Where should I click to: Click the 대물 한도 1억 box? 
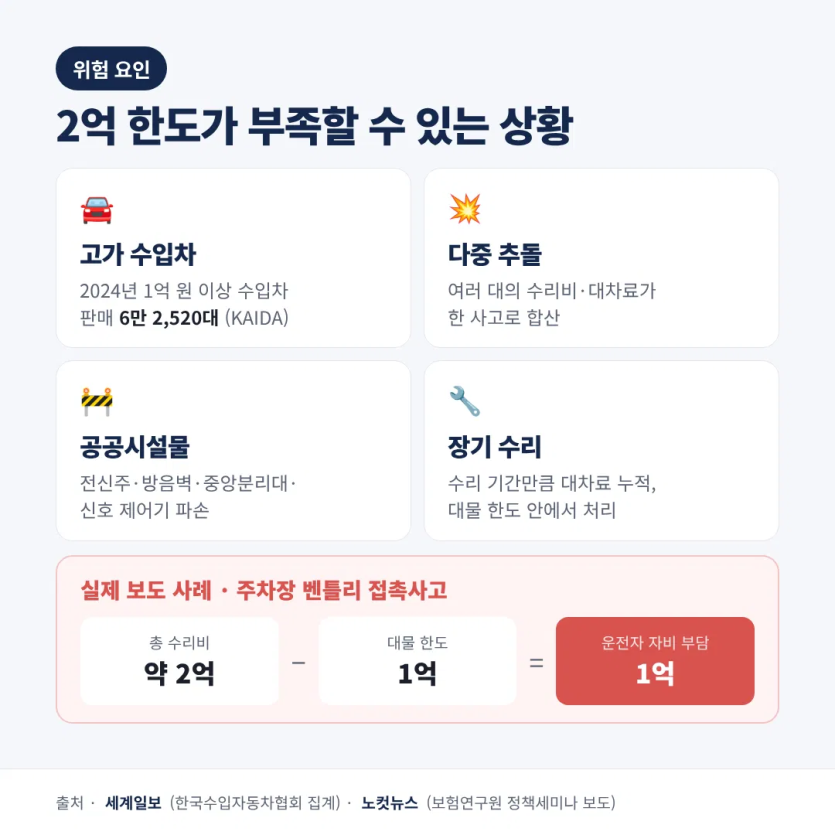point(418,661)
